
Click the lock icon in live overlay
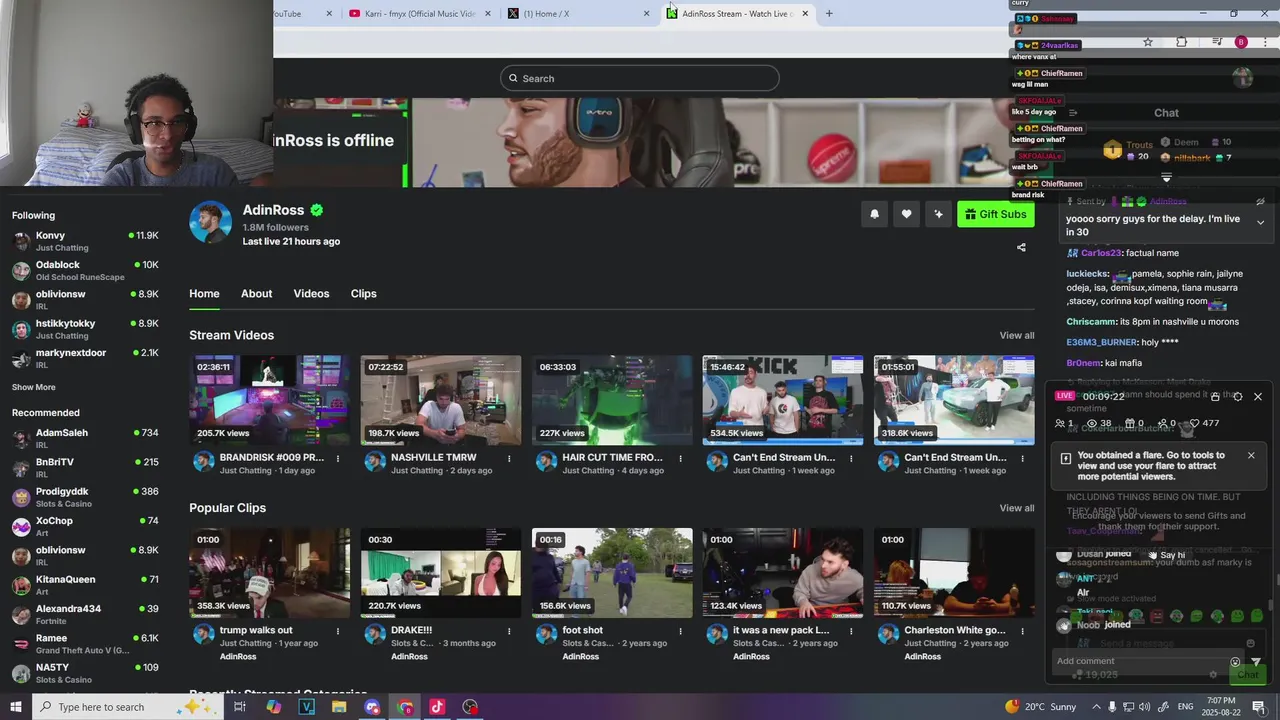pos(1215,397)
